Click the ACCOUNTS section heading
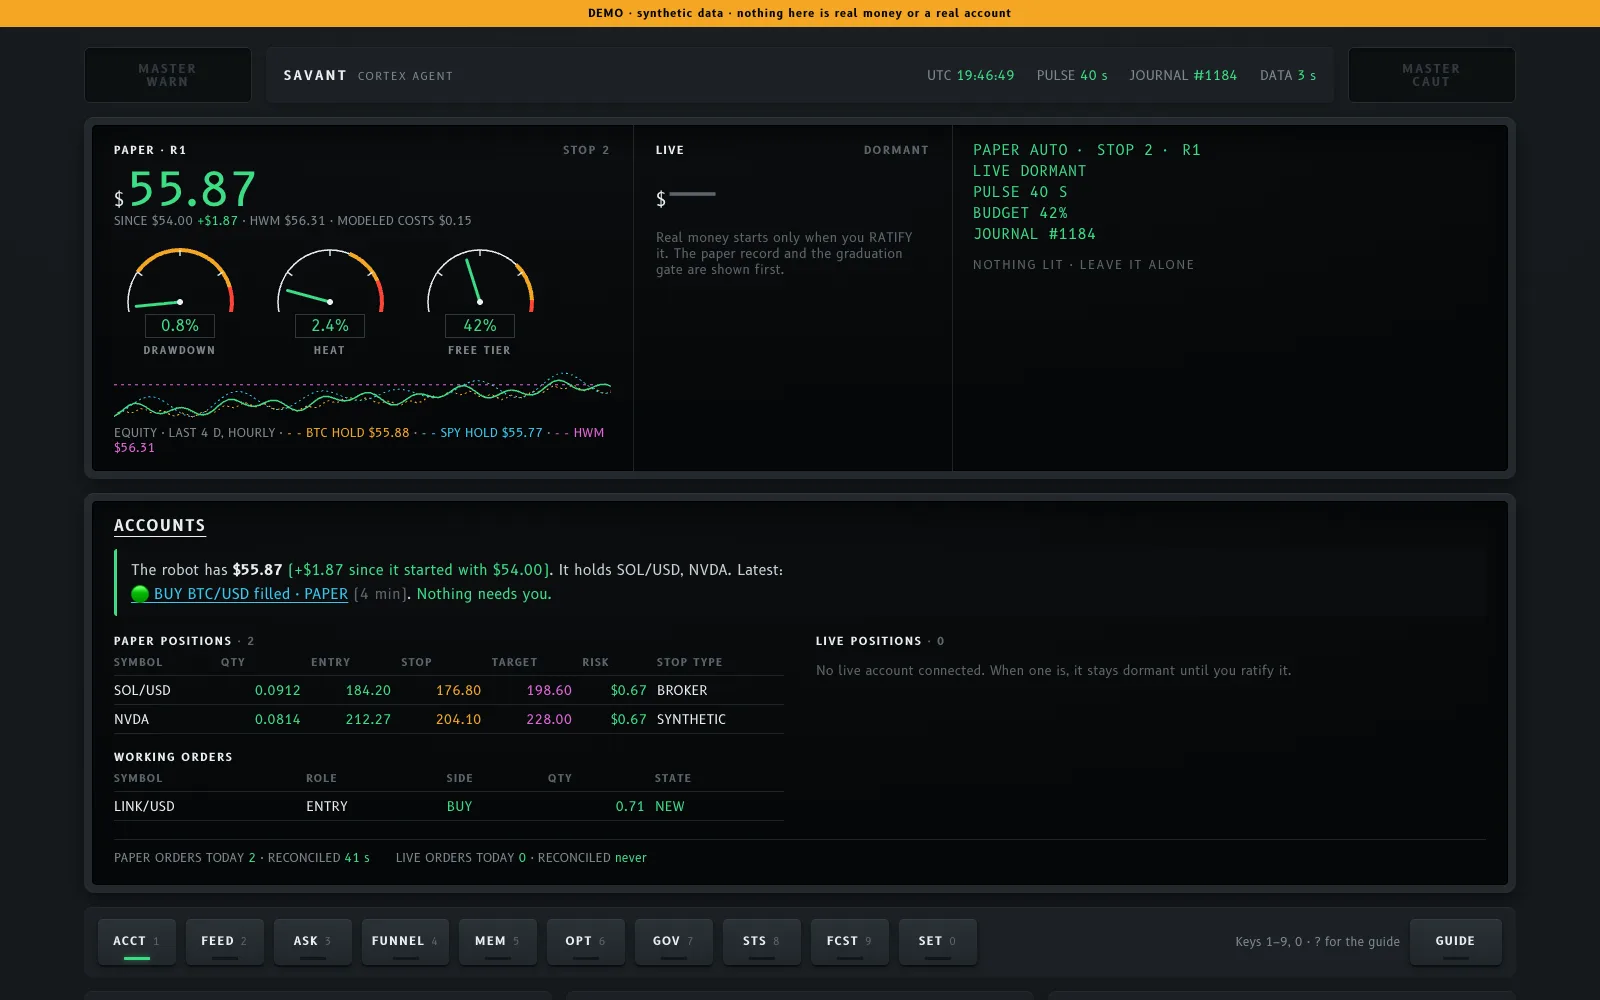Viewport: 1600px width, 1000px height. [x=160, y=526]
